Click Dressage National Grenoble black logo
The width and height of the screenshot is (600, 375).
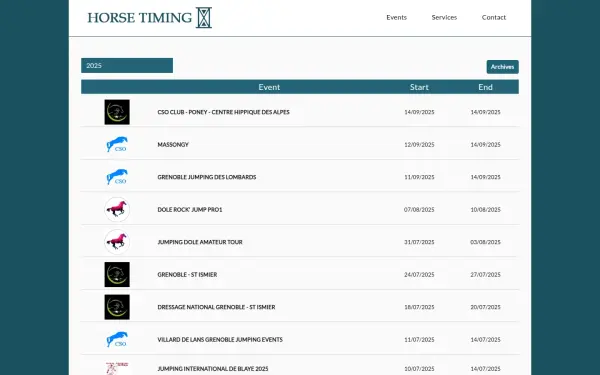(x=117, y=307)
